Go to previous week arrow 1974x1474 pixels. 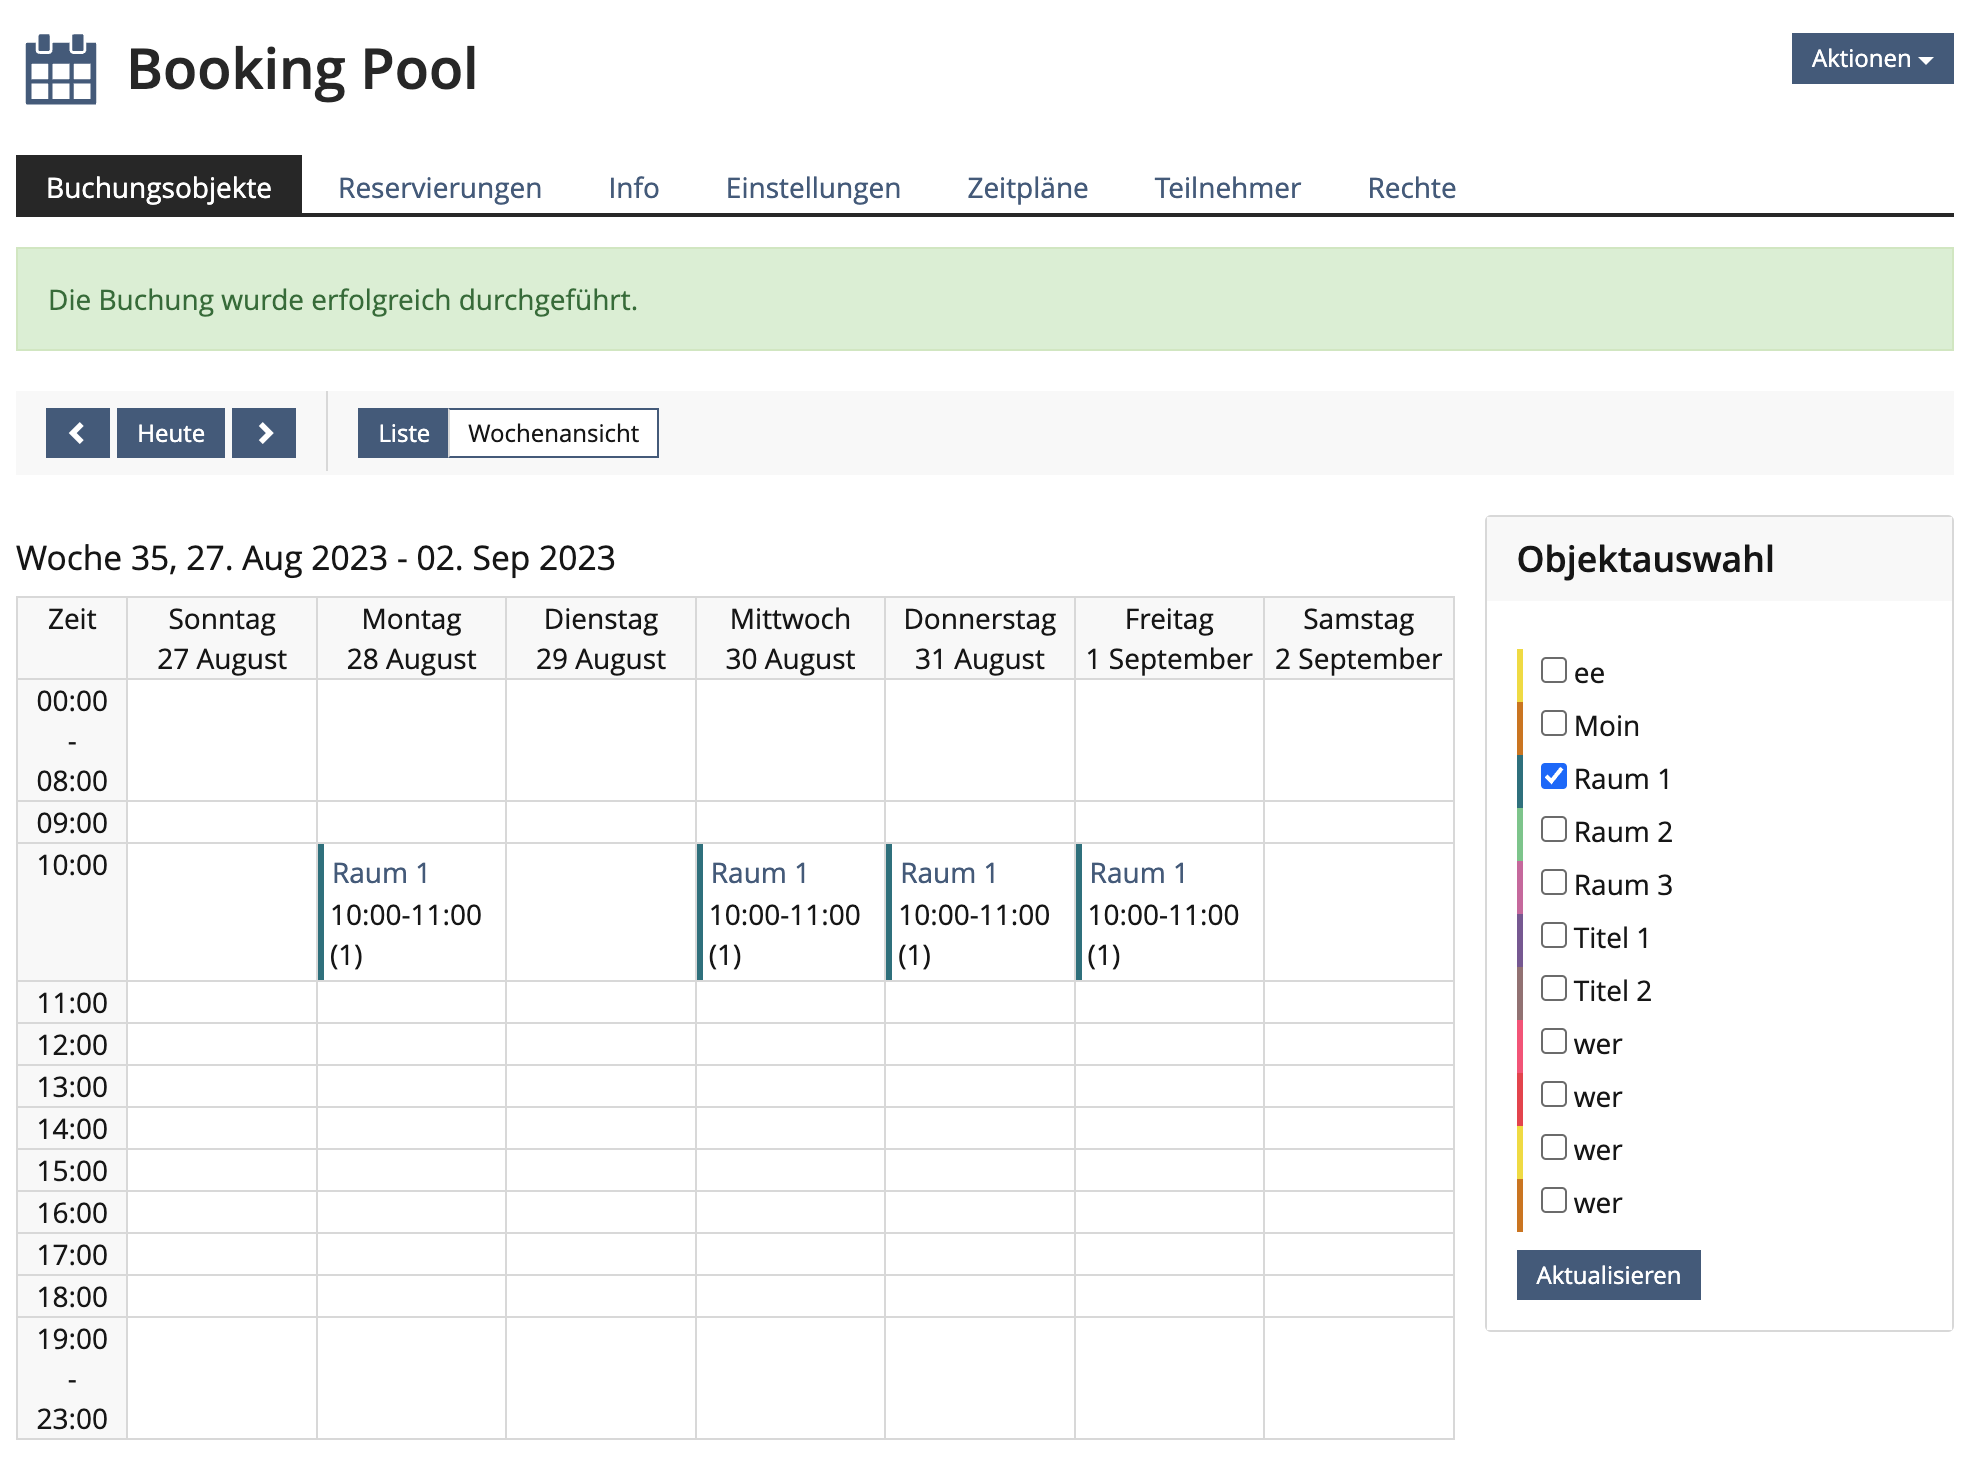pyautogui.click(x=77, y=433)
